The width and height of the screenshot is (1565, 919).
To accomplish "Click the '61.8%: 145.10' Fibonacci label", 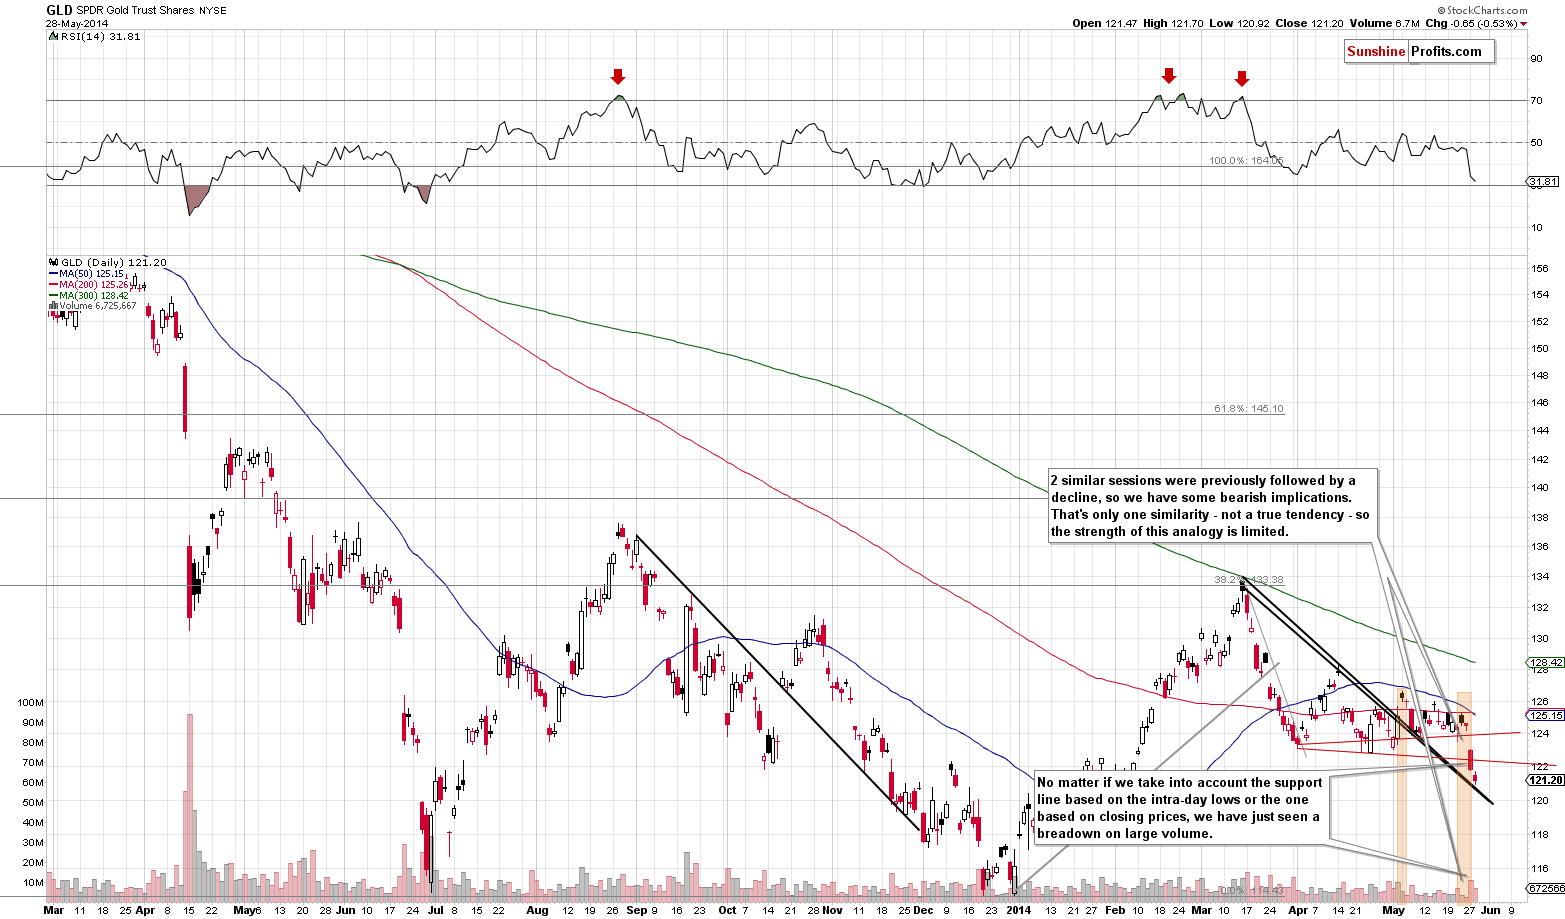I will pyautogui.click(x=1248, y=409).
